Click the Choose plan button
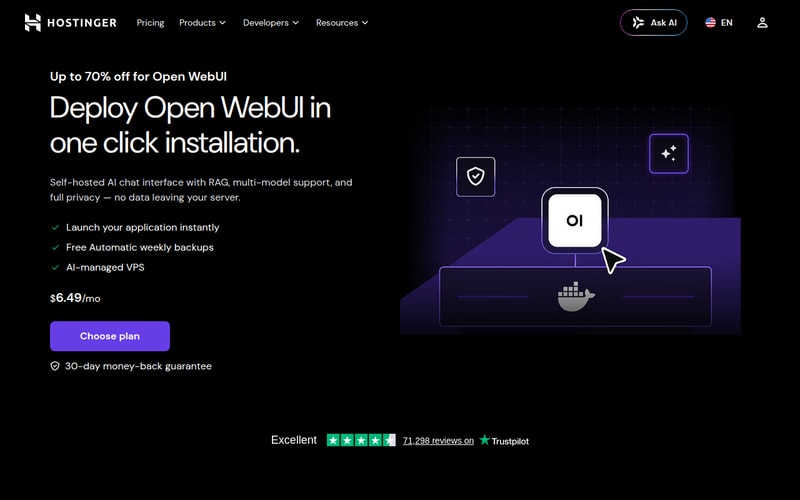 click(x=110, y=336)
